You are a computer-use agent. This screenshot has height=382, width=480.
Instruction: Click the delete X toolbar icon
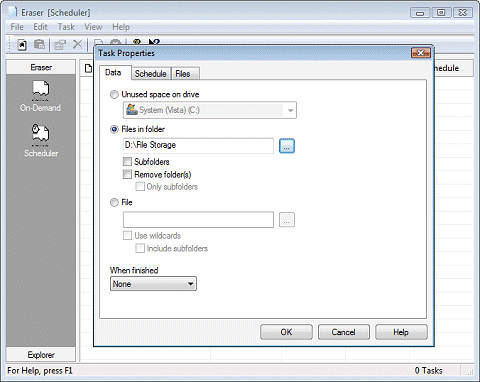point(77,44)
